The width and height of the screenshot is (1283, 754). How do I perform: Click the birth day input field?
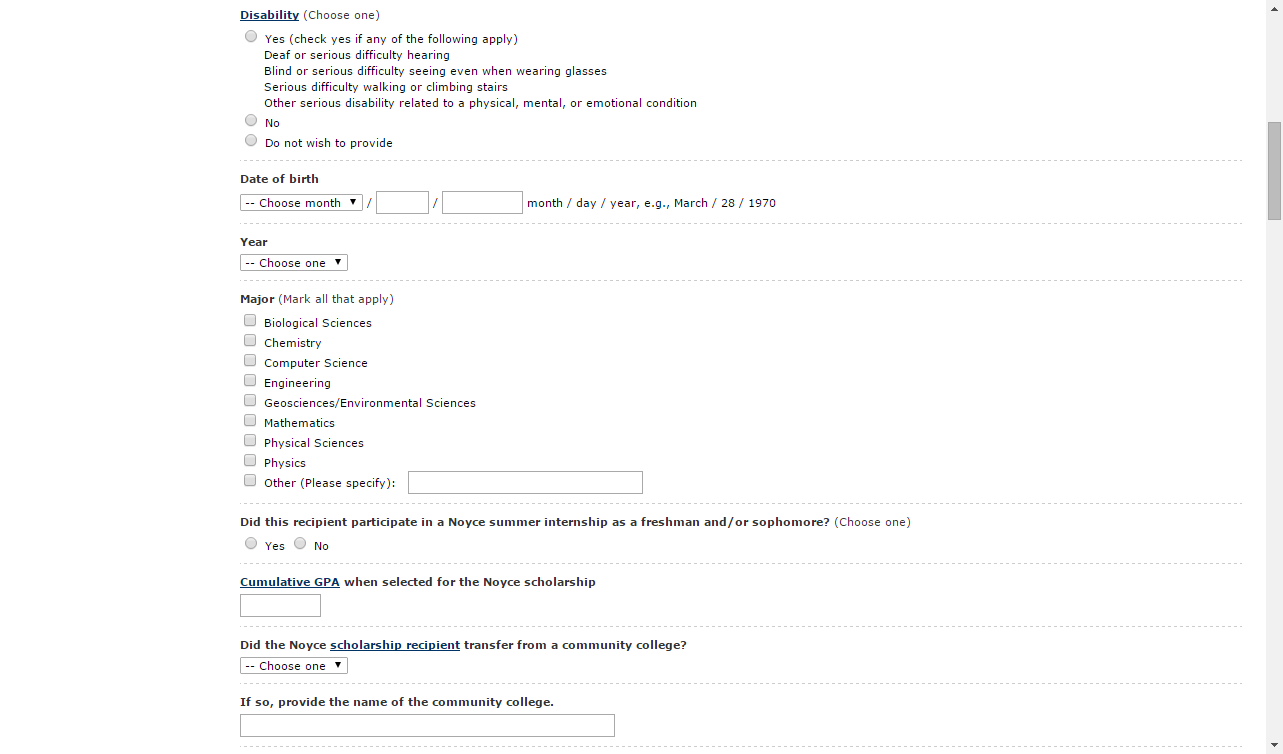[x=402, y=203]
